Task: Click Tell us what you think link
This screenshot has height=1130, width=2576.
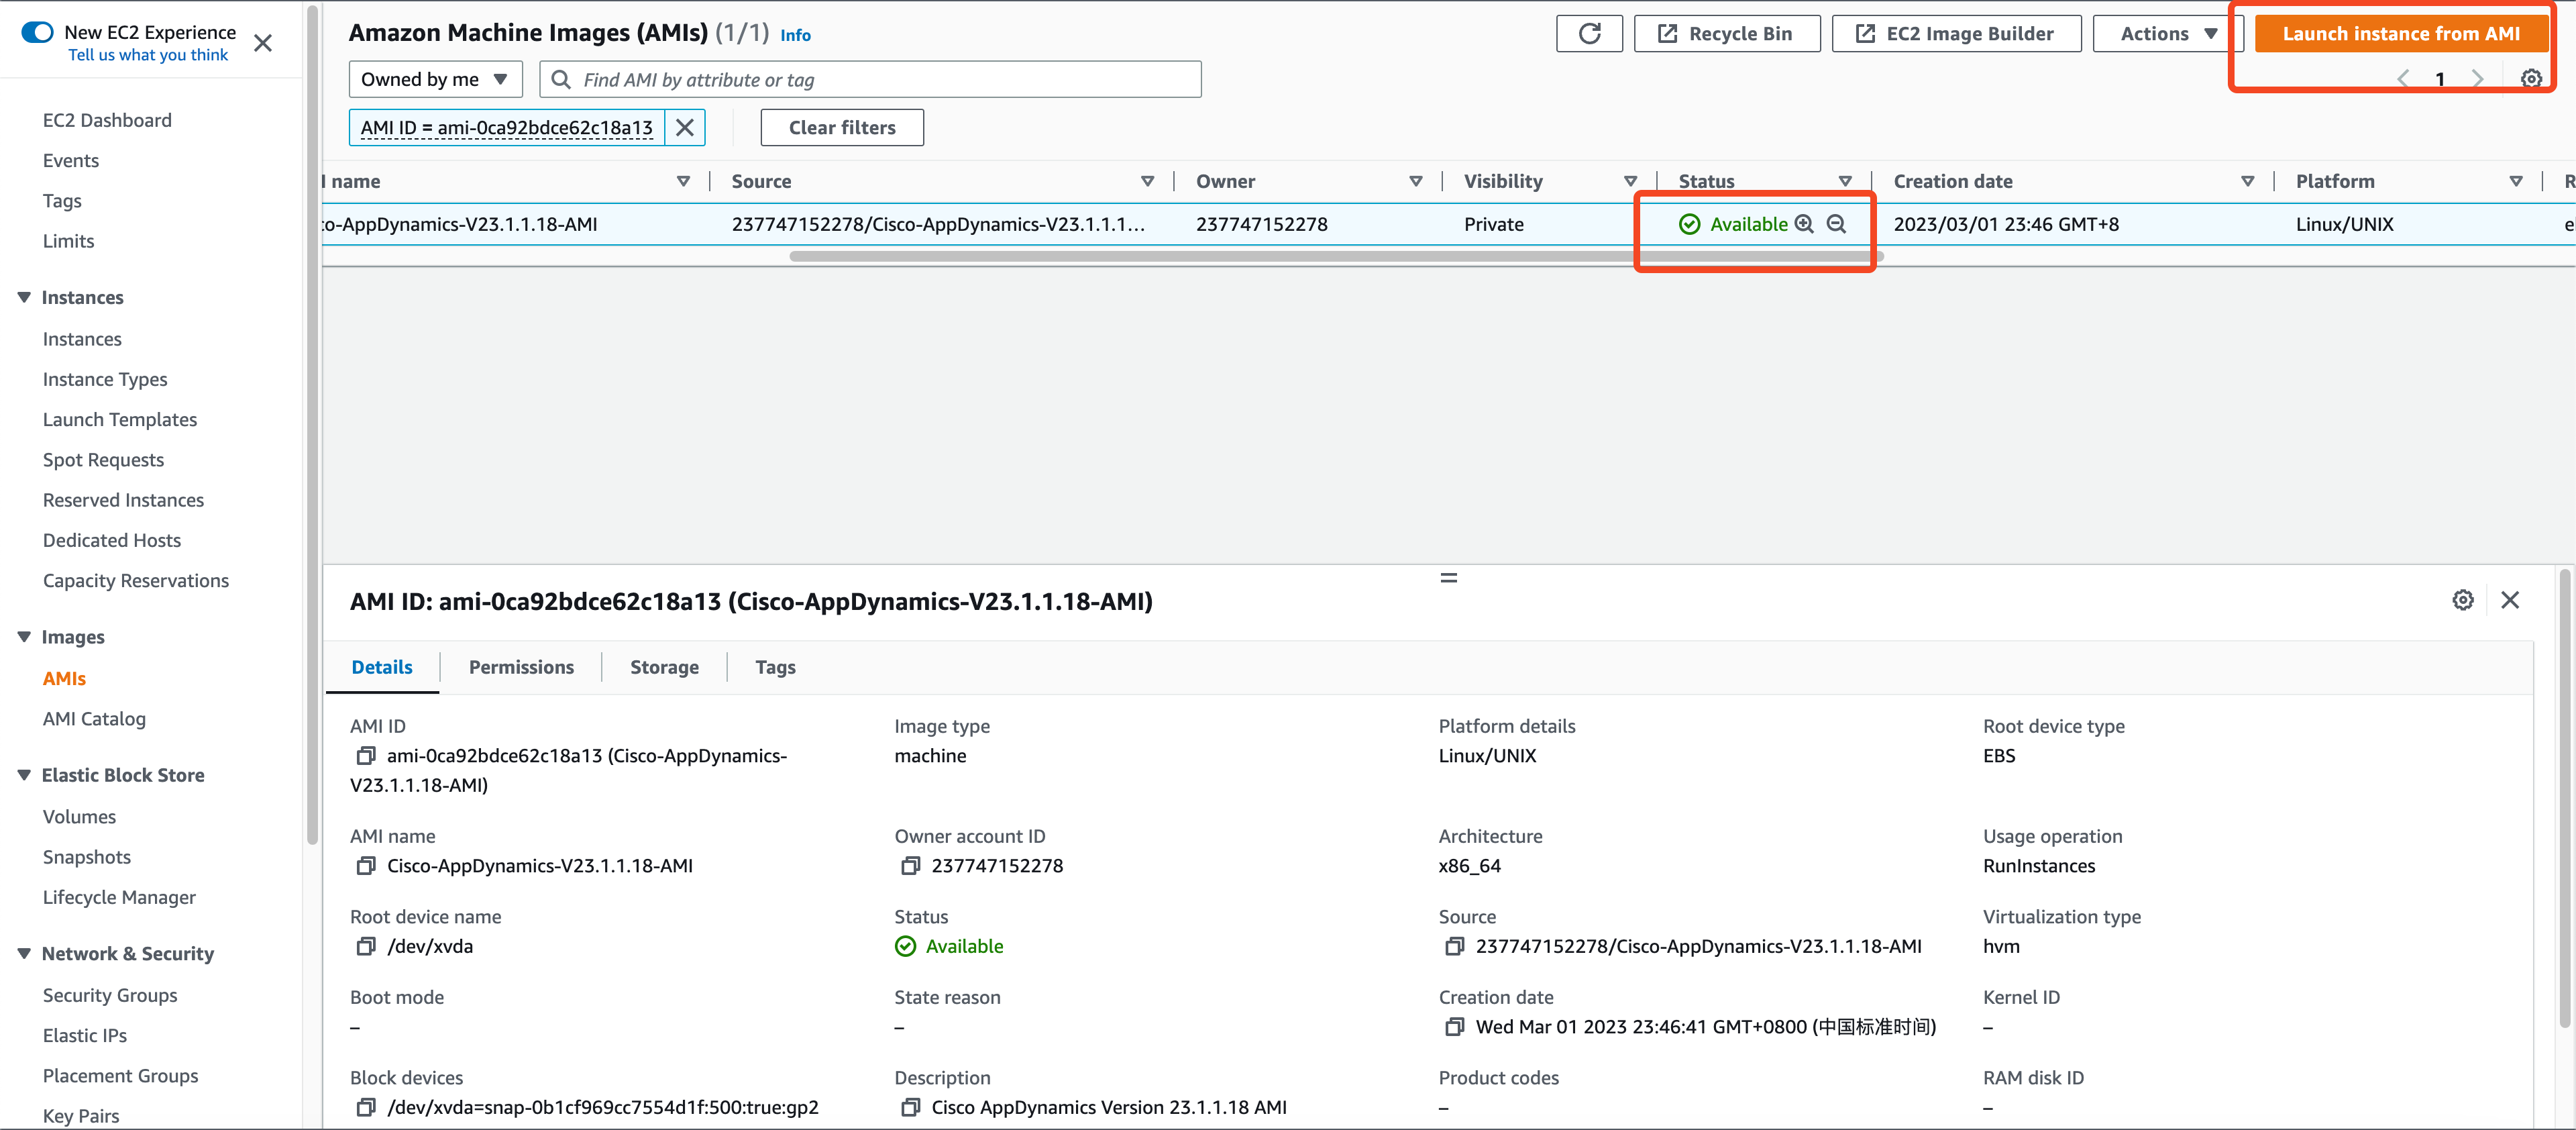Action: (148, 55)
